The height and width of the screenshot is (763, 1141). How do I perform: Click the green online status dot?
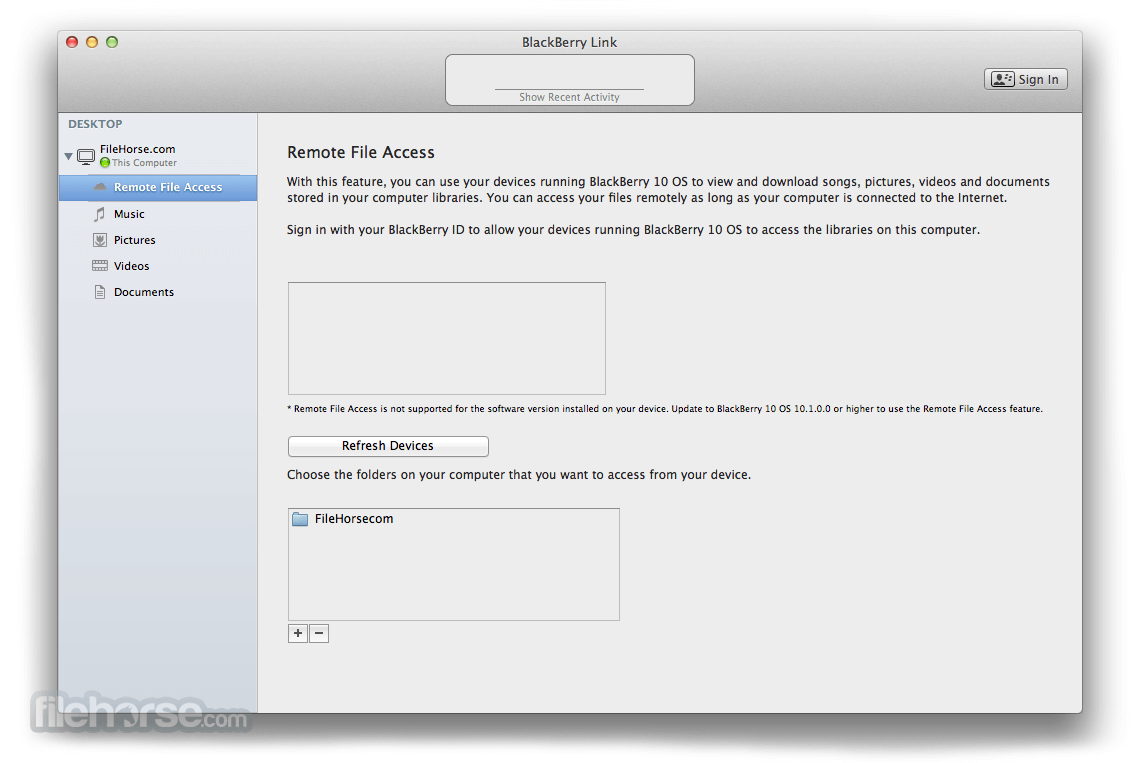point(105,163)
